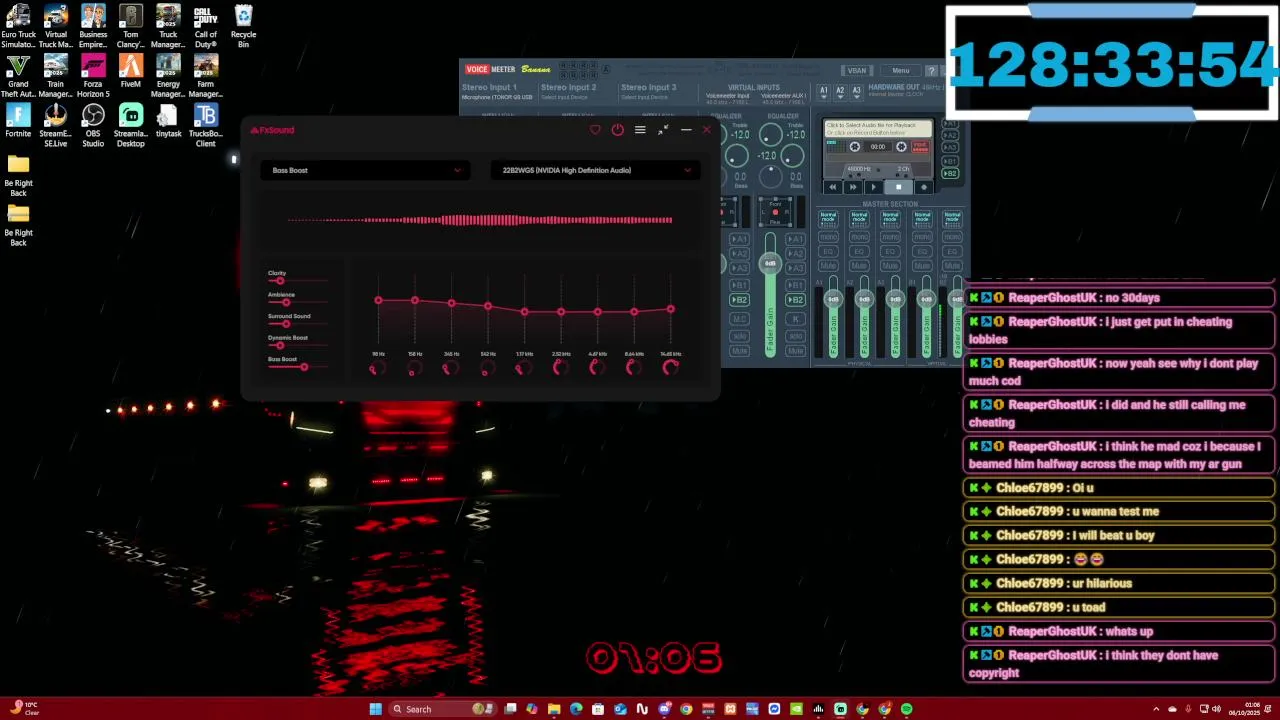The image size is (1280, 720).
Task: Click the Voicemeeter cassette rewind button
Action: [833, 187]
